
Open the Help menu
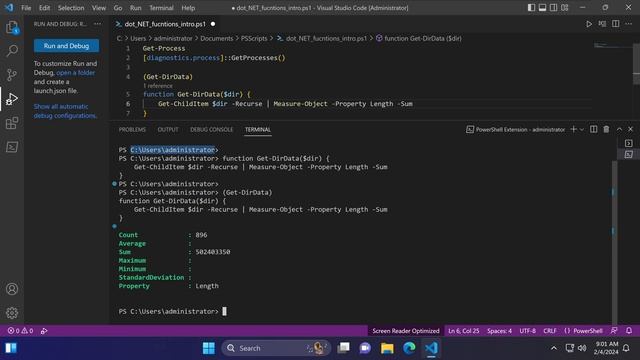(x=188, y=8)
